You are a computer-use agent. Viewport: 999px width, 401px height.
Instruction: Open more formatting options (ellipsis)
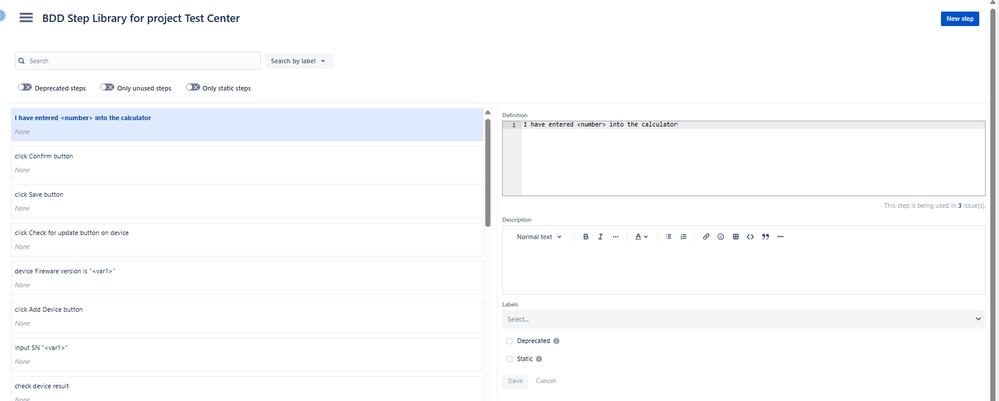pyautogui.click(x=615, y=237)
